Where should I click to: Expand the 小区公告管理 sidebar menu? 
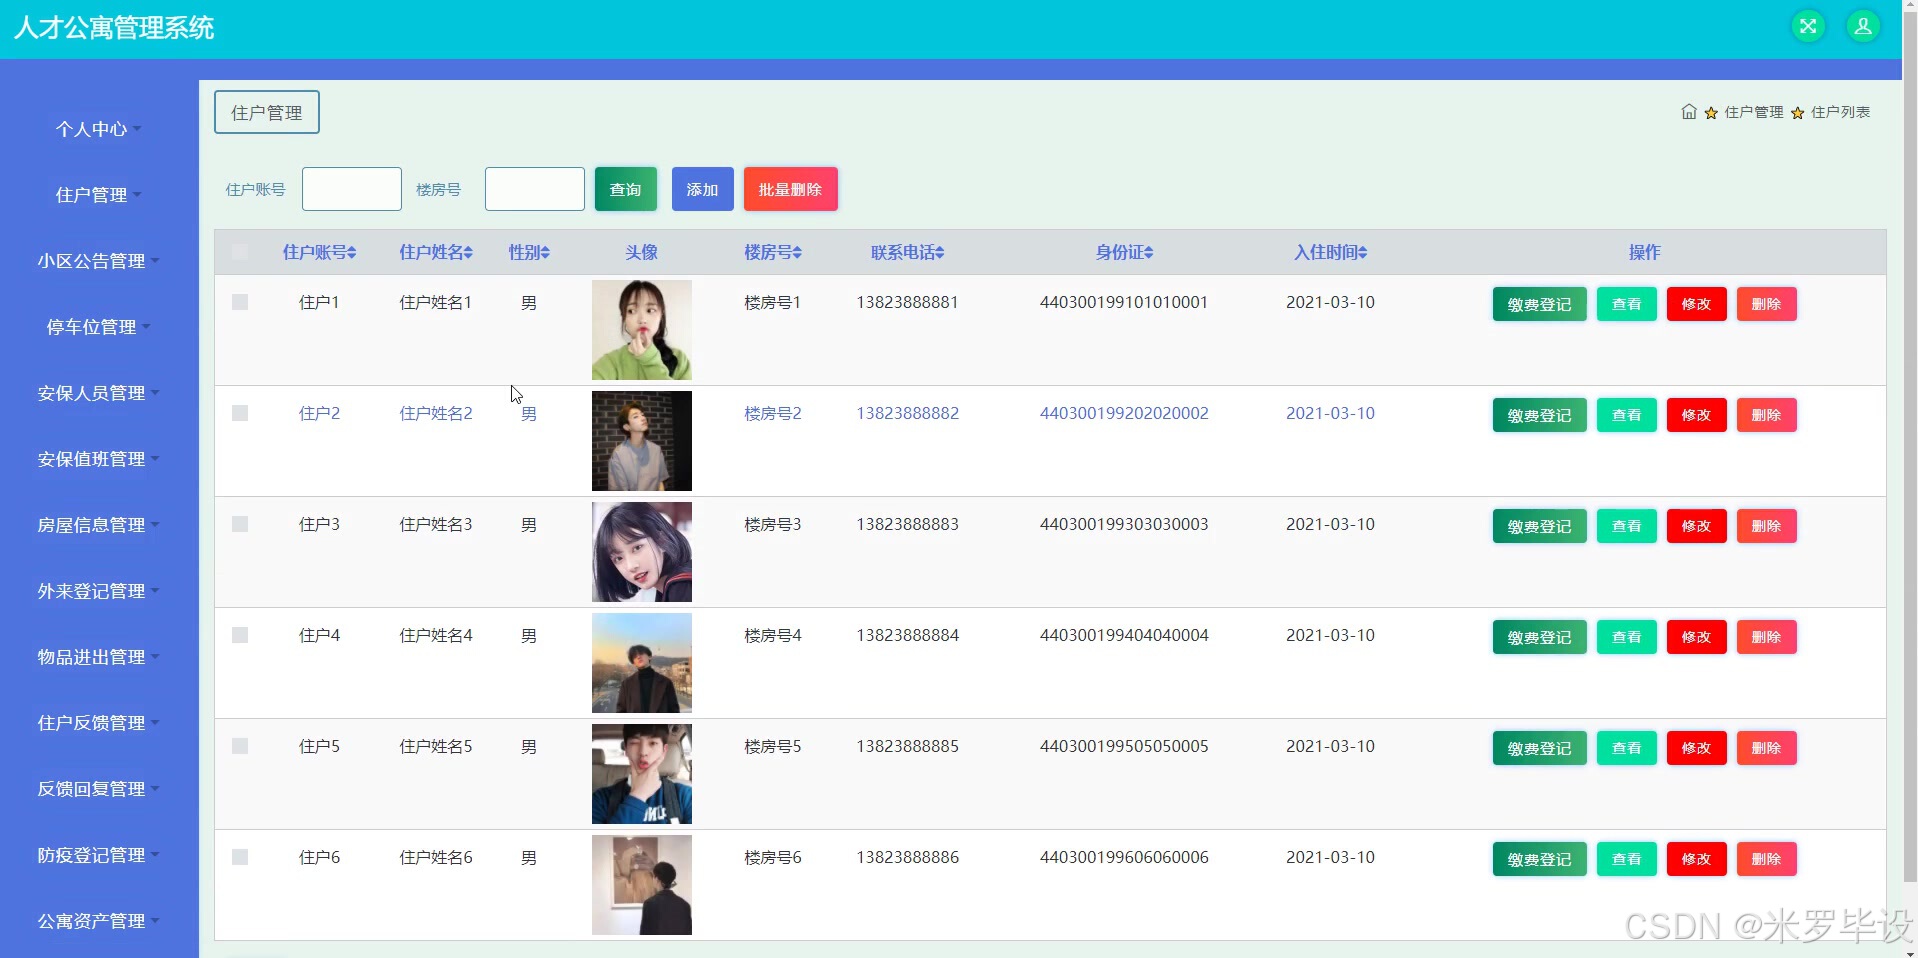point(98,261)
